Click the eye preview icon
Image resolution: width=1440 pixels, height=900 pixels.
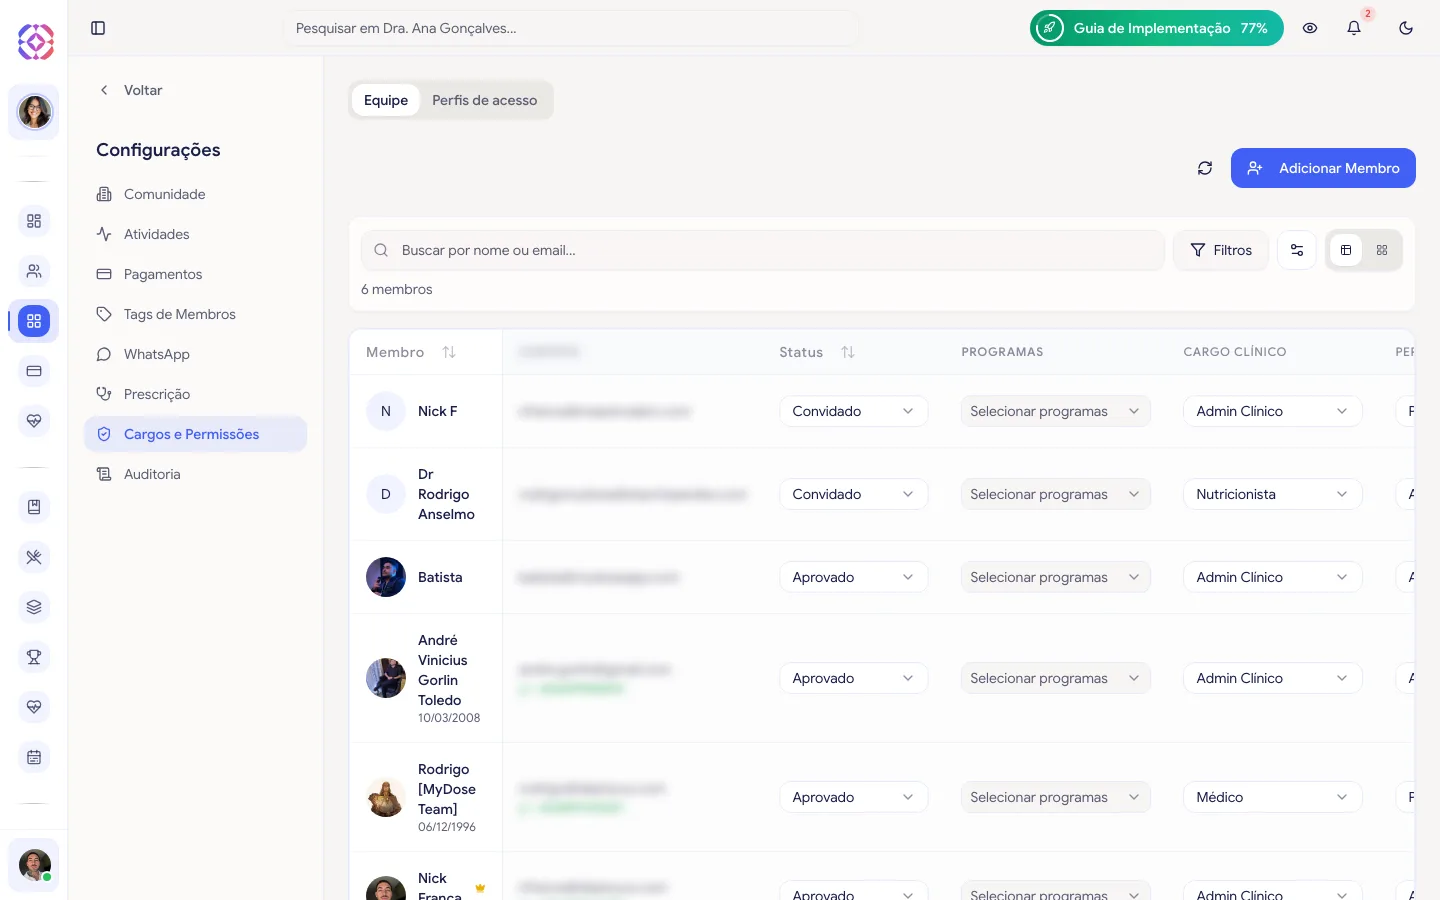click(x=1310, y=28)
